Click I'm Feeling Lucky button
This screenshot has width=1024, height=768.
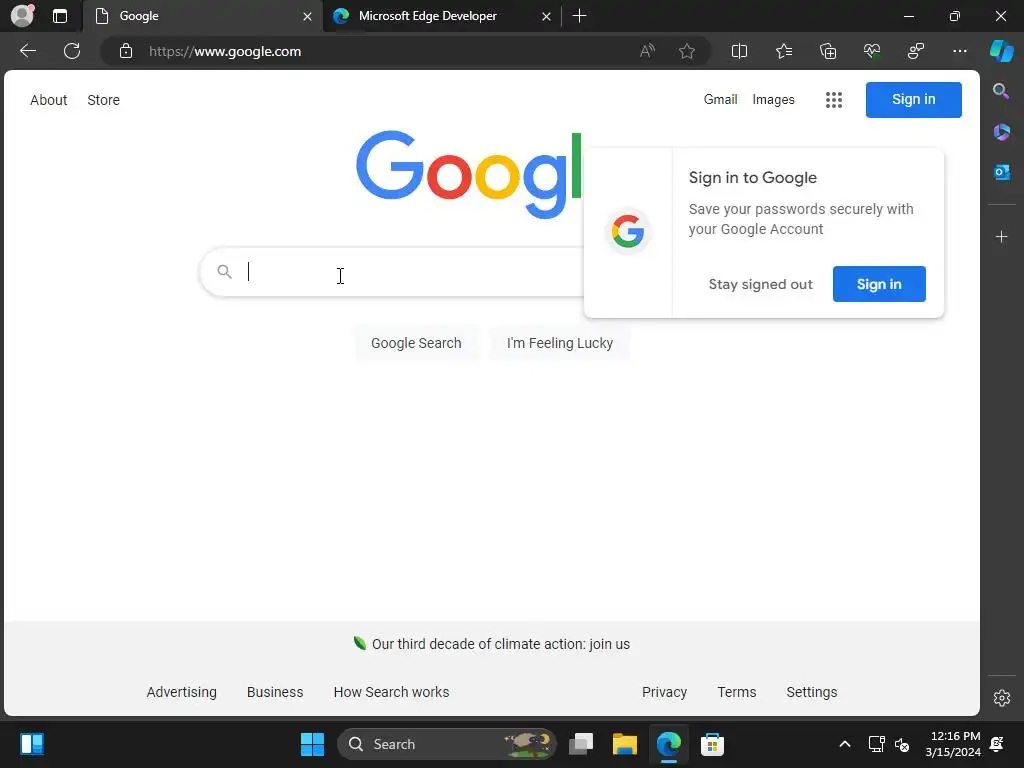pos(560,343)
